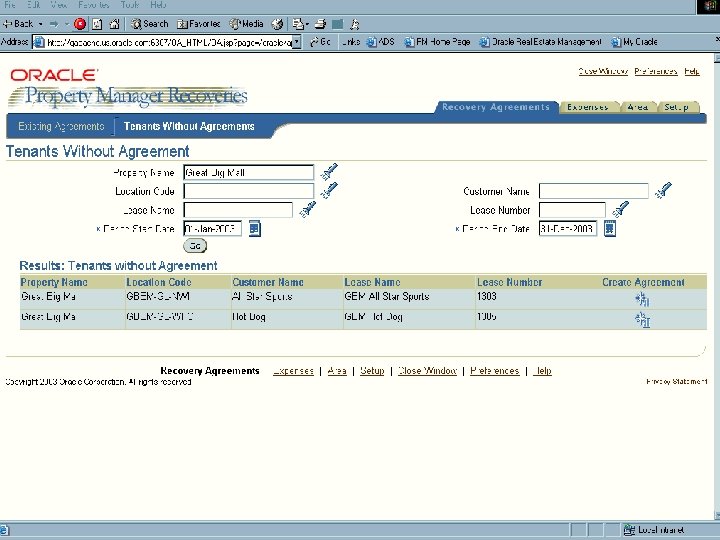Switch to the Area tab
The height and width of the screenshot is (540, 720).
tap(637, 107)
